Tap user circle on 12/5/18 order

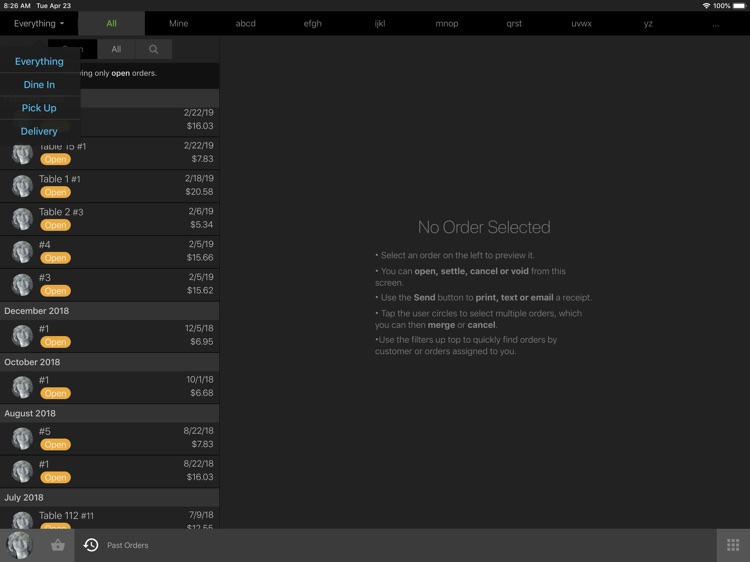coord(22,336)
